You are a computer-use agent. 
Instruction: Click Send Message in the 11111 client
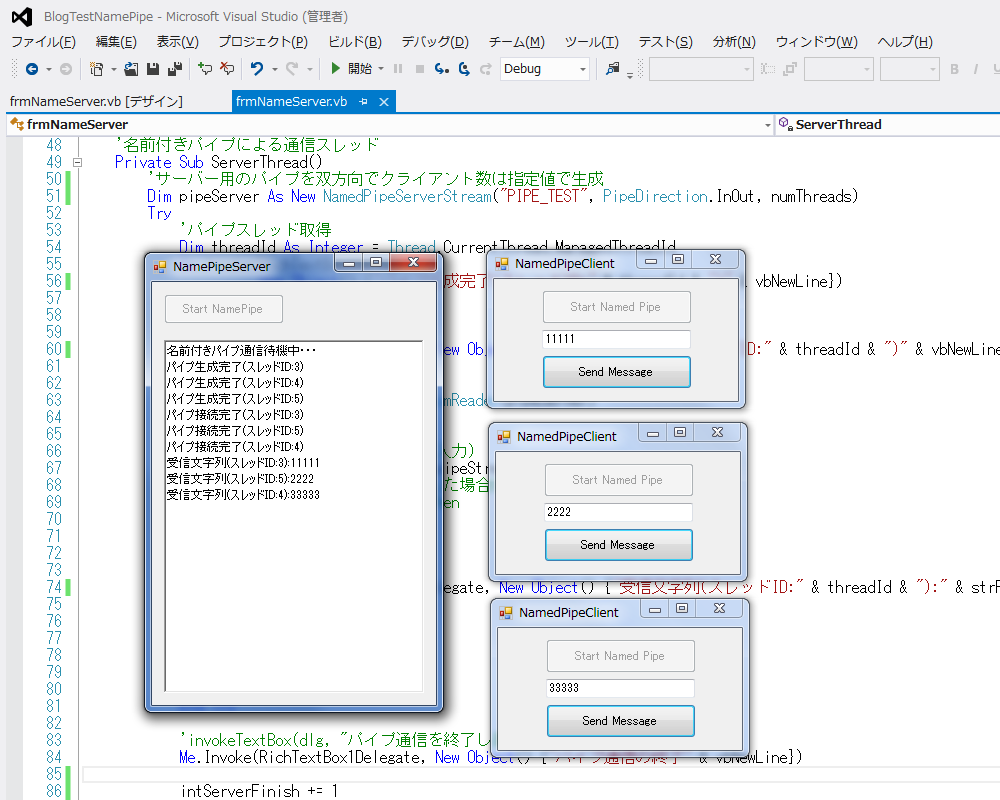[x=616, y=372]
